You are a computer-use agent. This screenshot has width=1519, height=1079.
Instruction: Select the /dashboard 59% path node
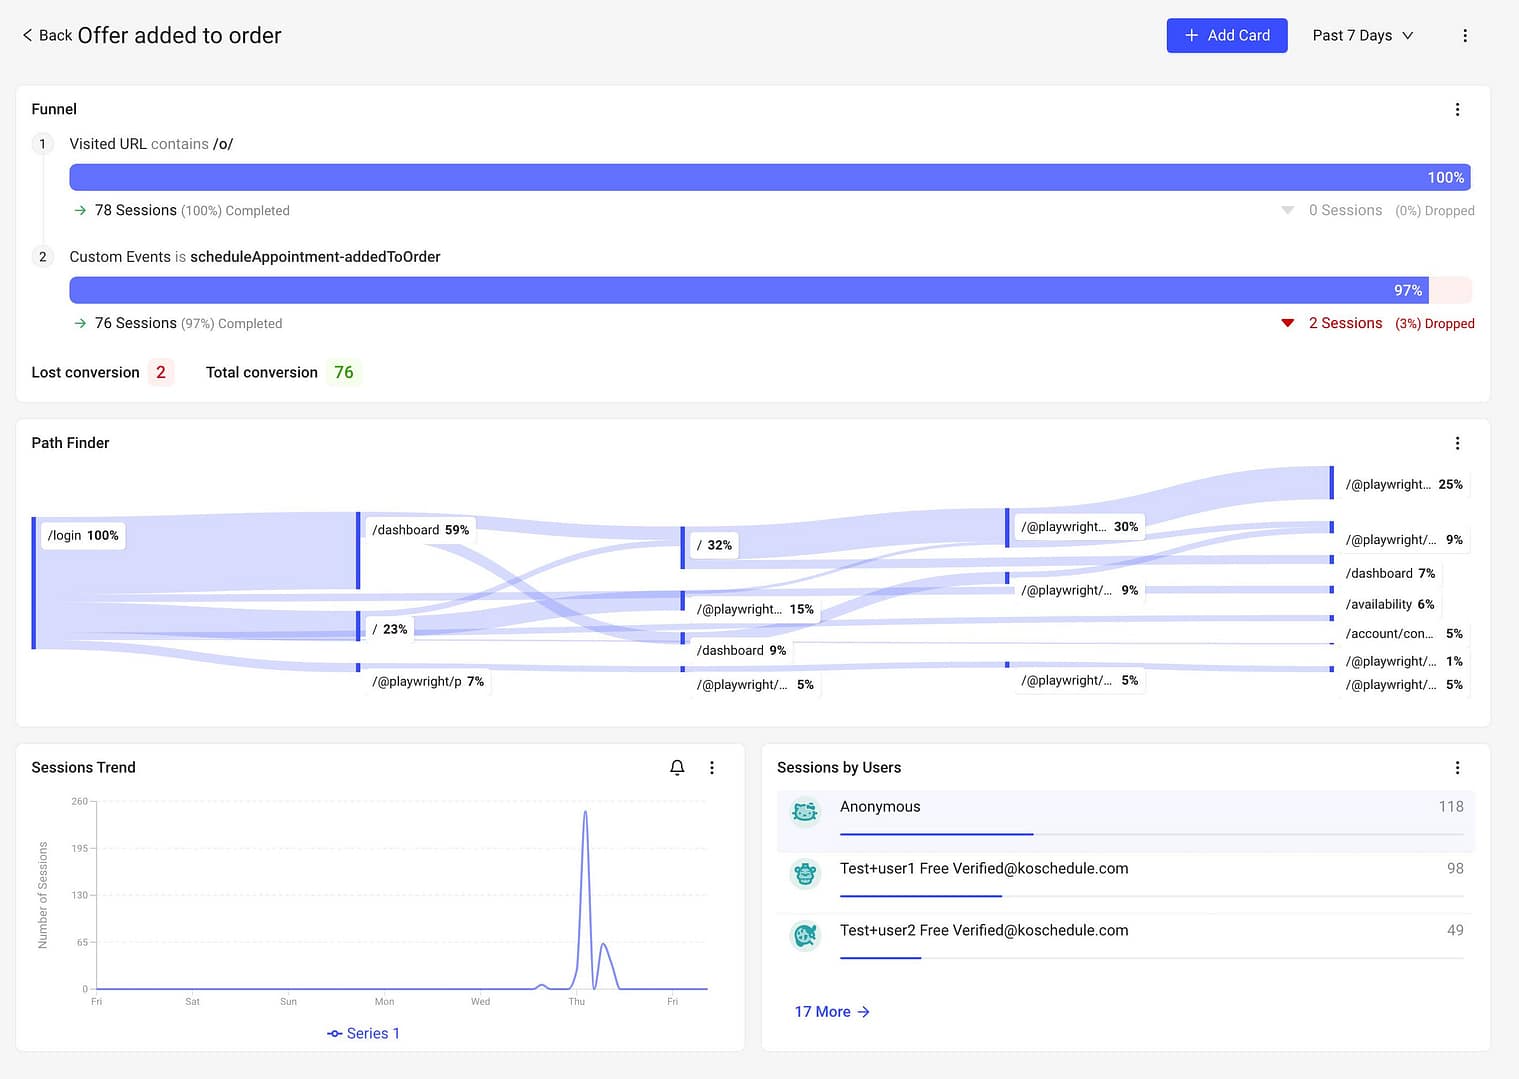coord(420,530)
